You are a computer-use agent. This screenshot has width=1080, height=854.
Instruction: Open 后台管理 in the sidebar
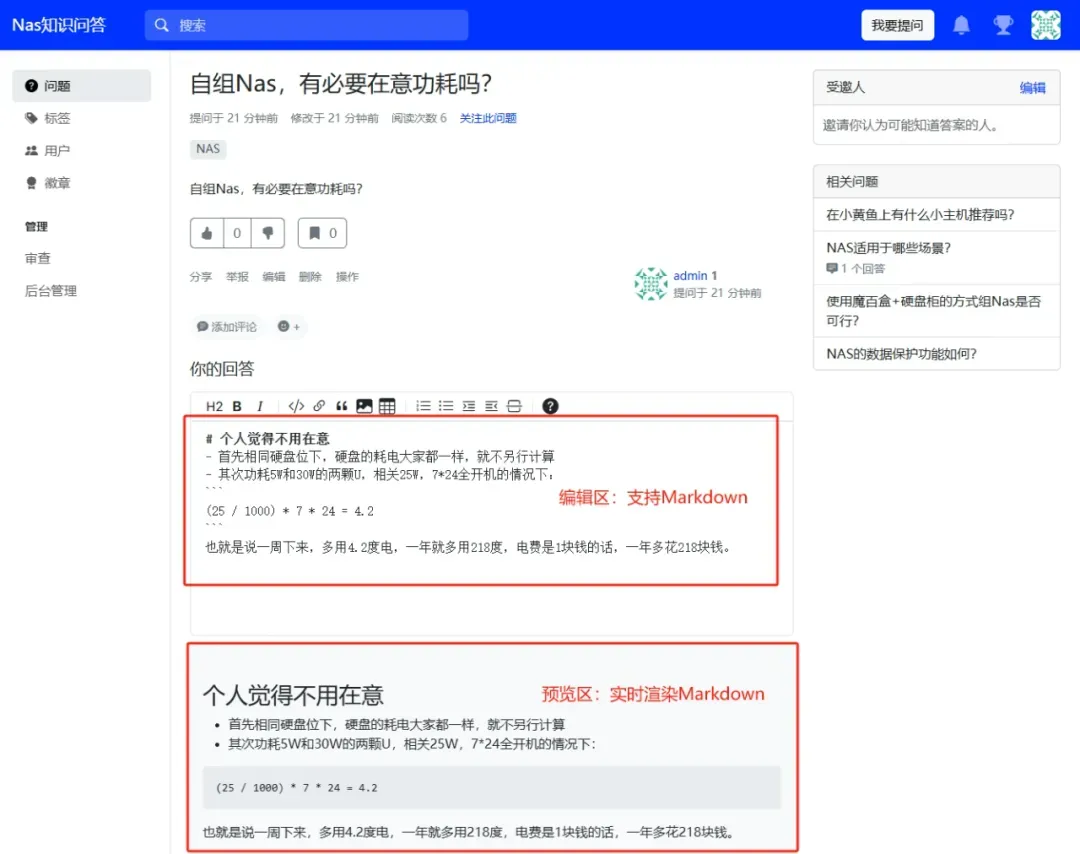[51, 291]
